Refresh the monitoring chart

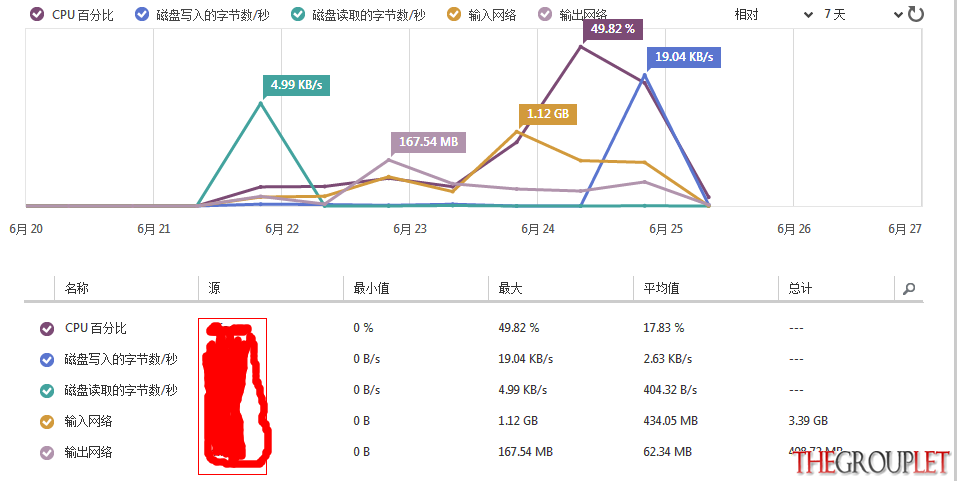click(915, 14)
